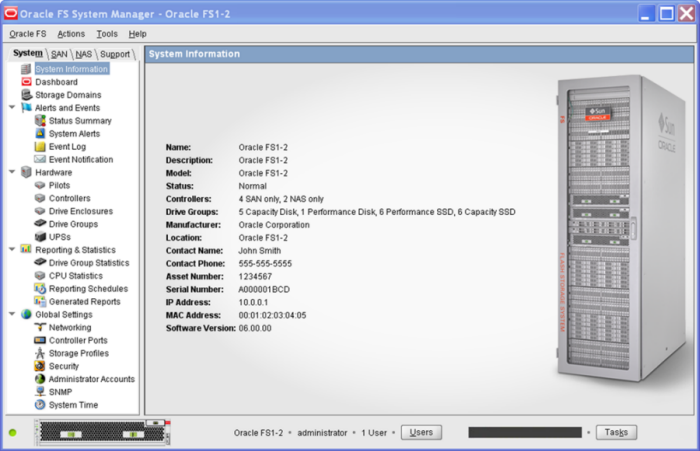
Task: Click the System Alerts warning icon
Action: [x=40, y=134]
